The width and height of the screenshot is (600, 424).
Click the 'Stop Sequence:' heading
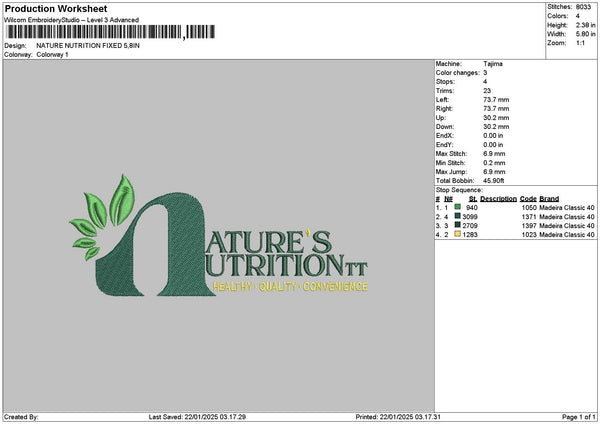459,190
